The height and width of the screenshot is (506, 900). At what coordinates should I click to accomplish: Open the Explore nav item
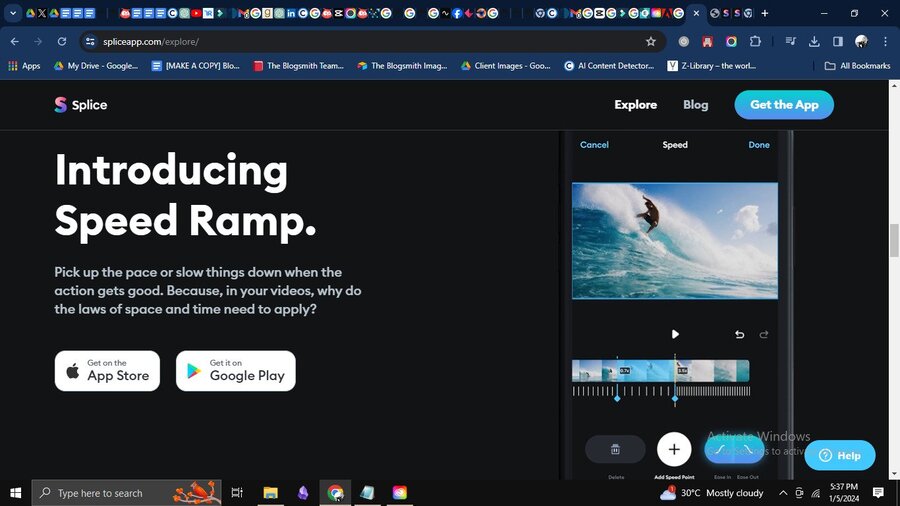pyautogui.click(x=635, y=104)
